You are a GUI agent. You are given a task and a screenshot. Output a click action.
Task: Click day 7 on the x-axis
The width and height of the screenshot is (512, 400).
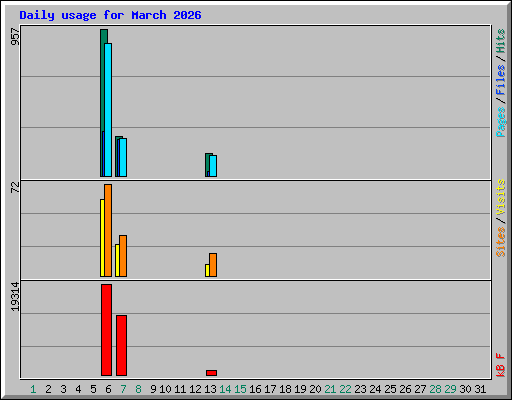[123, 389]
